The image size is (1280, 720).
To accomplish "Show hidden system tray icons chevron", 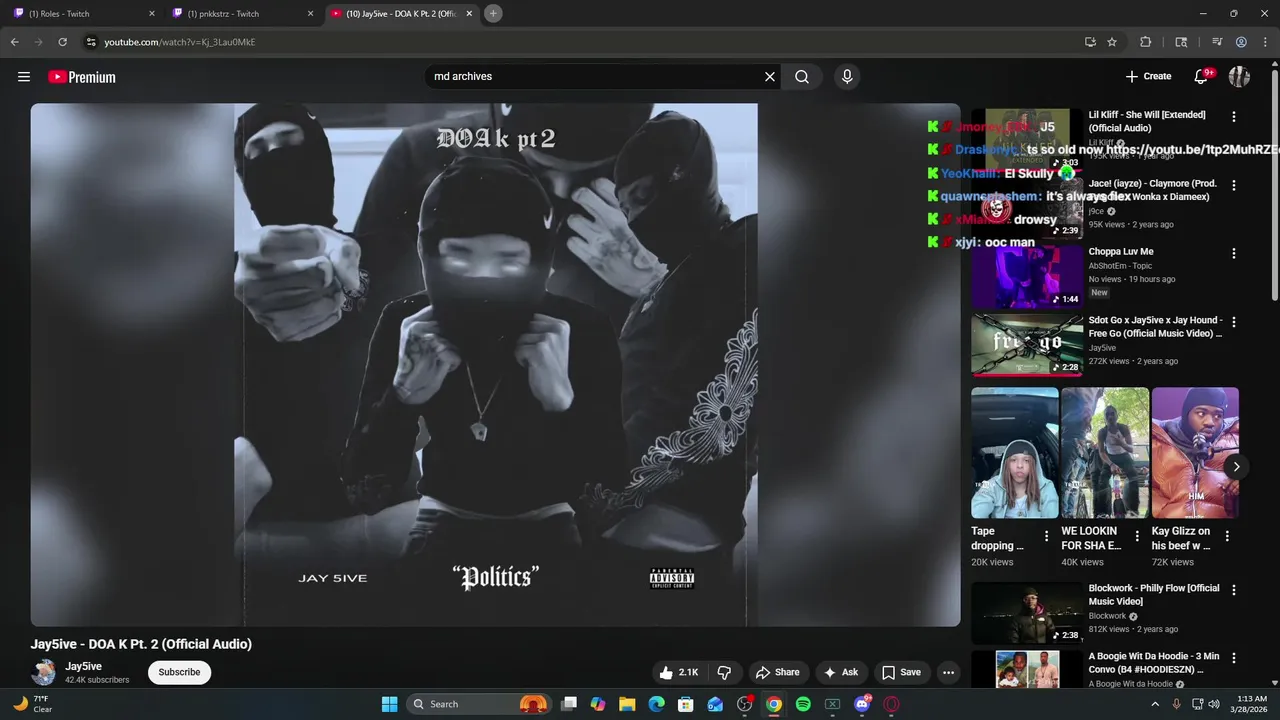I will point(1155,704).
